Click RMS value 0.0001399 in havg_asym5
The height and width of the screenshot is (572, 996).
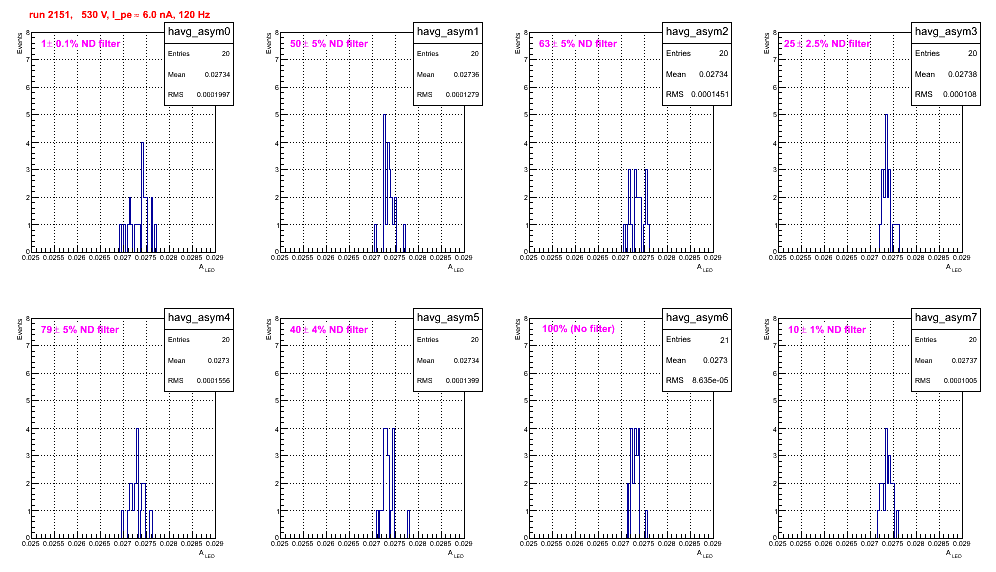click(462, 381)
